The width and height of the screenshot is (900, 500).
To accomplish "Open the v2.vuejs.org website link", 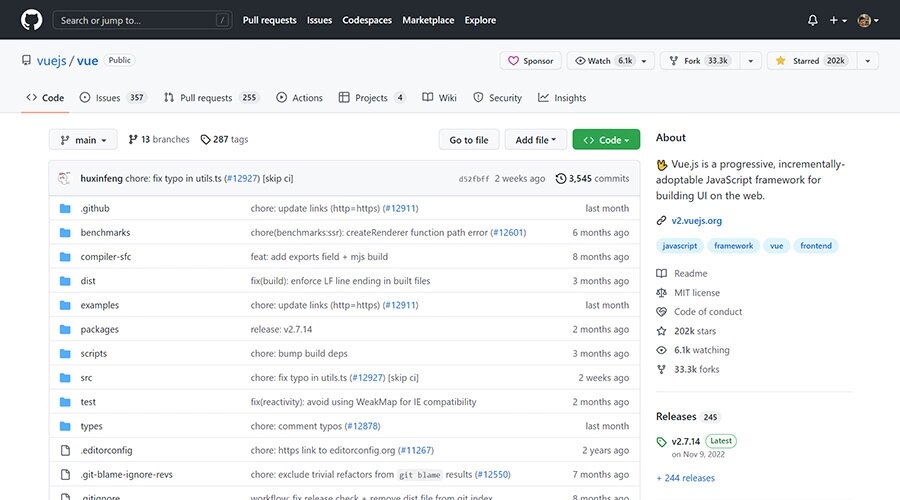I will pos(696,220).
